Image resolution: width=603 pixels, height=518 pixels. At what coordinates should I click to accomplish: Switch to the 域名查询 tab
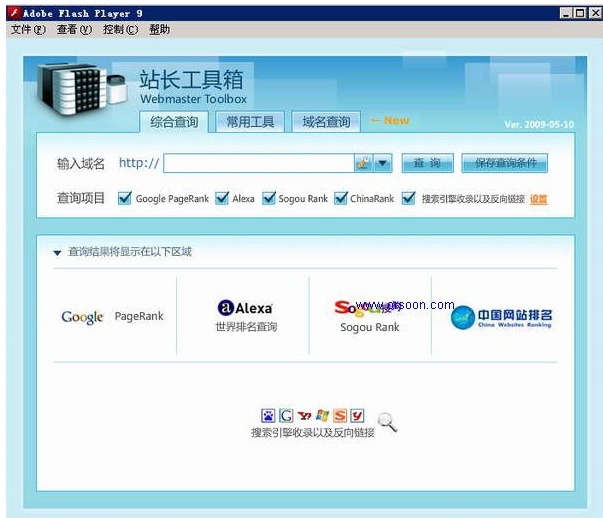coord(326,122)
